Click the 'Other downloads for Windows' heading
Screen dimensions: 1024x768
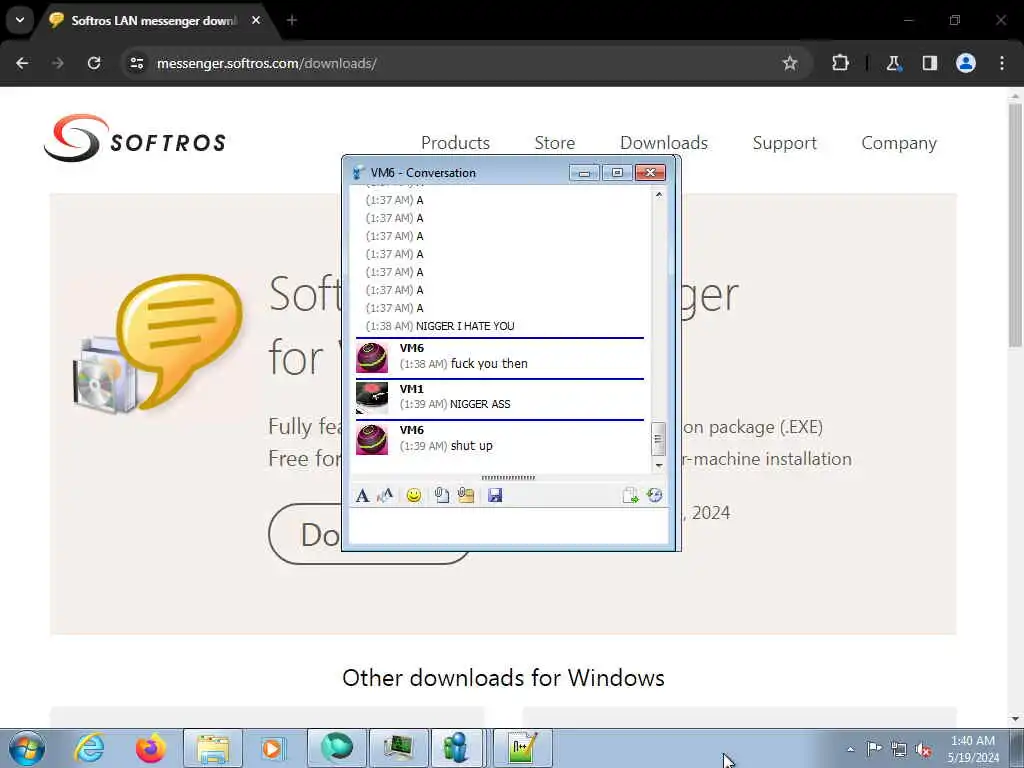tap(503, 678)
